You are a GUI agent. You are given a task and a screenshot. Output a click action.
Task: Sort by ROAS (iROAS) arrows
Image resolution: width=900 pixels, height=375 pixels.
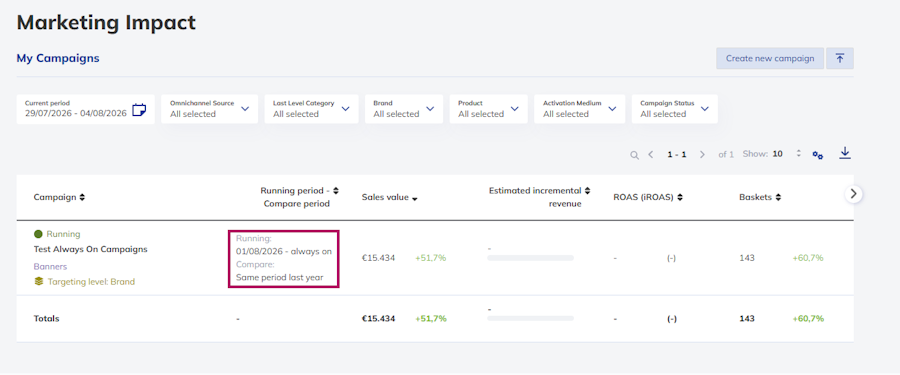click(680, 197)
